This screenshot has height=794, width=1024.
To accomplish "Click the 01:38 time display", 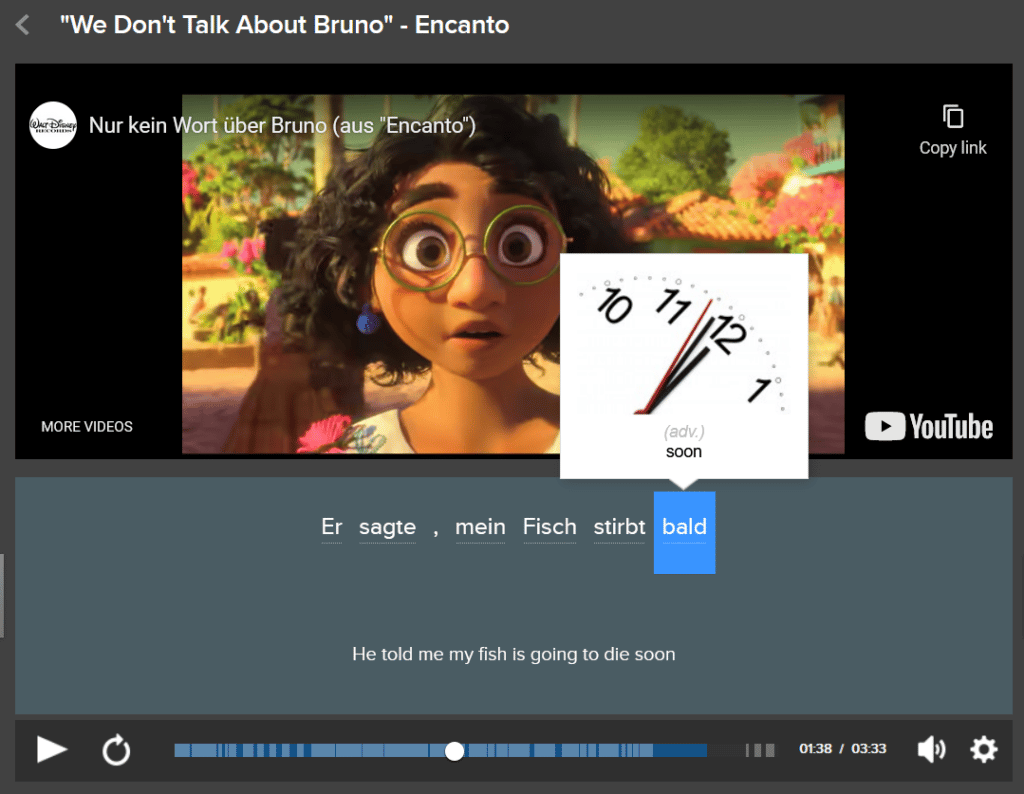I will click(x=815, y=750).
